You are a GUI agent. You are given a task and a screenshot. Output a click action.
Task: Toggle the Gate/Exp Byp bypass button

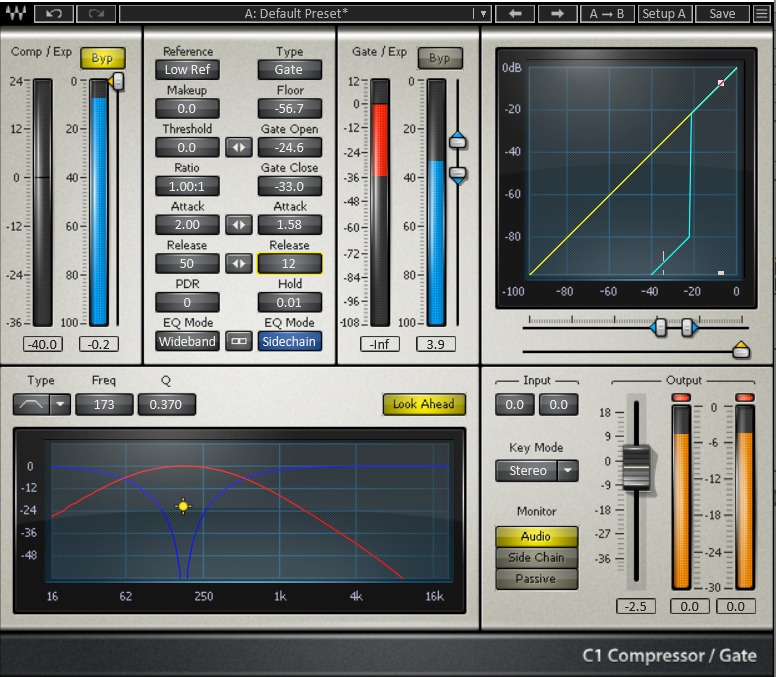(439, 58)
